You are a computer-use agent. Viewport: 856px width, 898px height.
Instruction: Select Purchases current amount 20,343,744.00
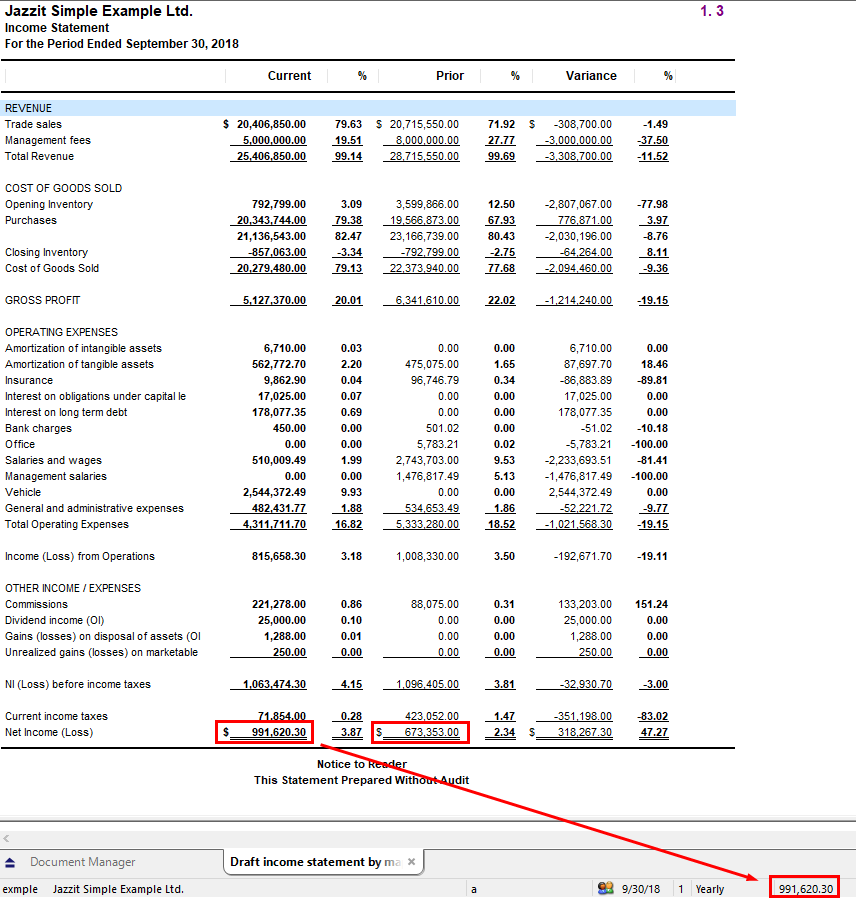coord(271,220)
